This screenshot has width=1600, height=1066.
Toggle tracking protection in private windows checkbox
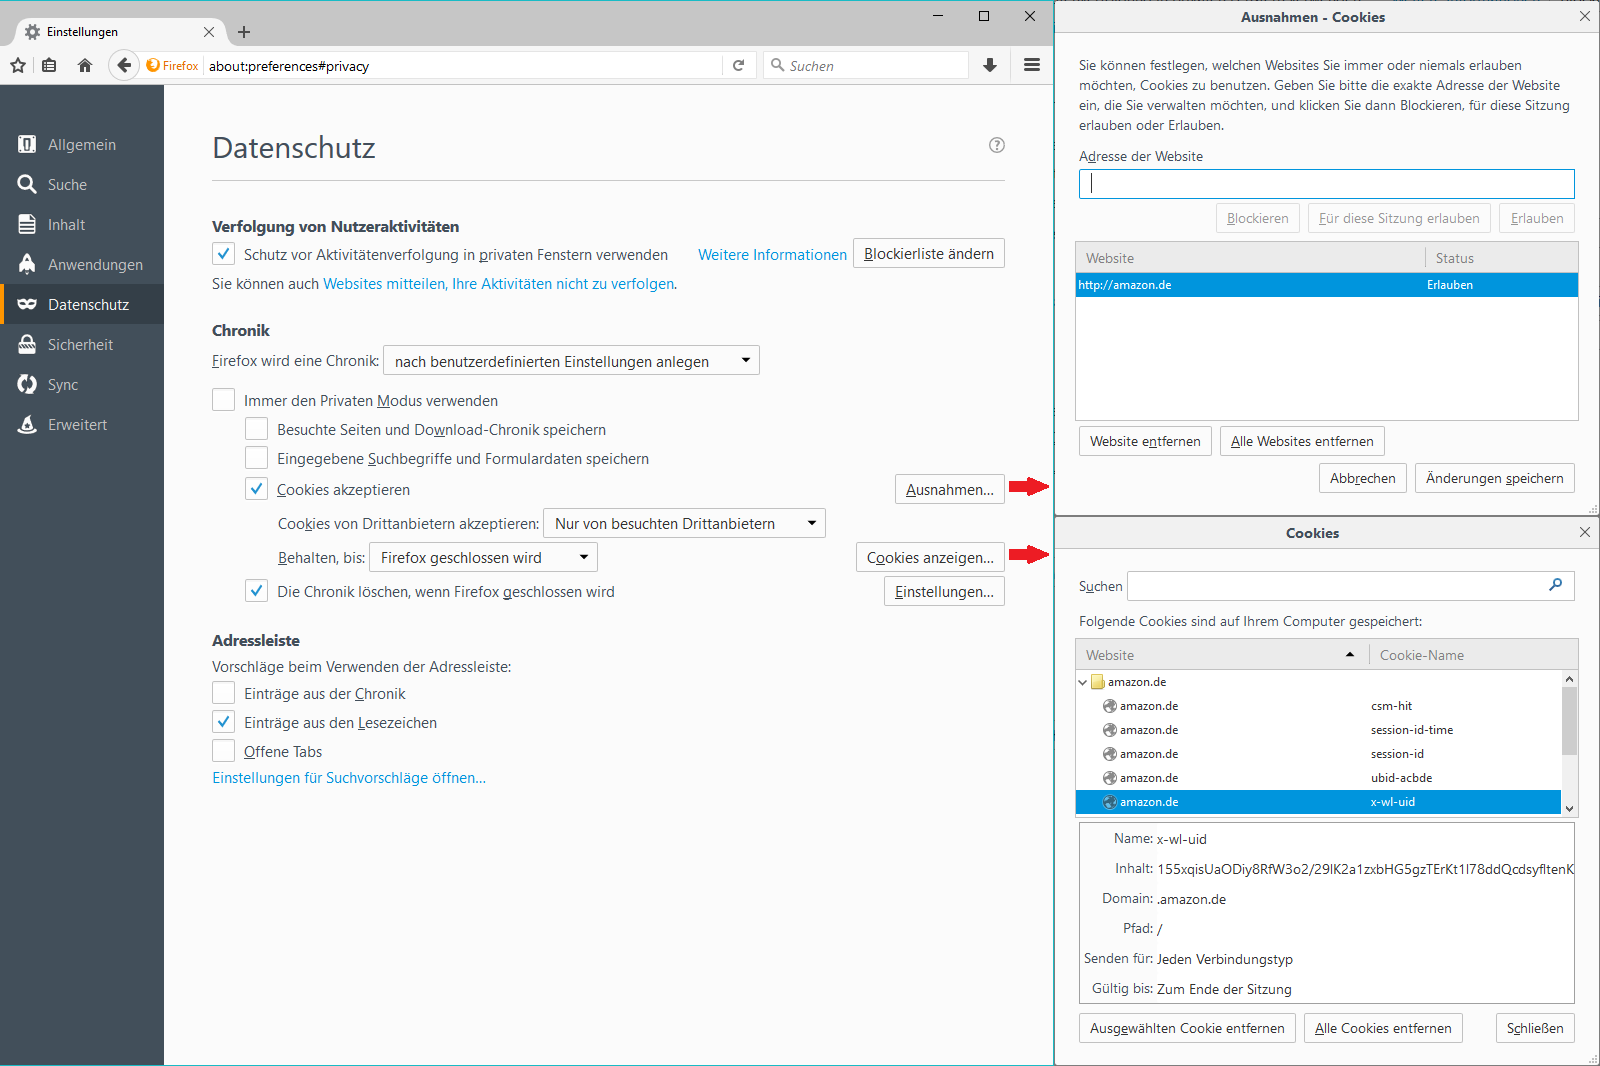[x=223, y=254]
